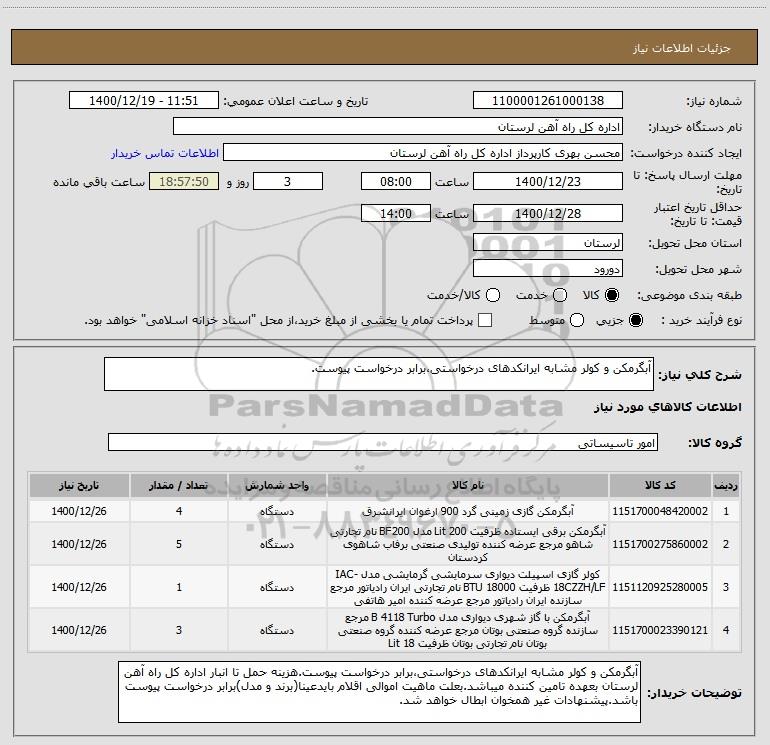Click quantity 5 in row 2
This screenshot has height=745, width=770.
click(179, 544)
